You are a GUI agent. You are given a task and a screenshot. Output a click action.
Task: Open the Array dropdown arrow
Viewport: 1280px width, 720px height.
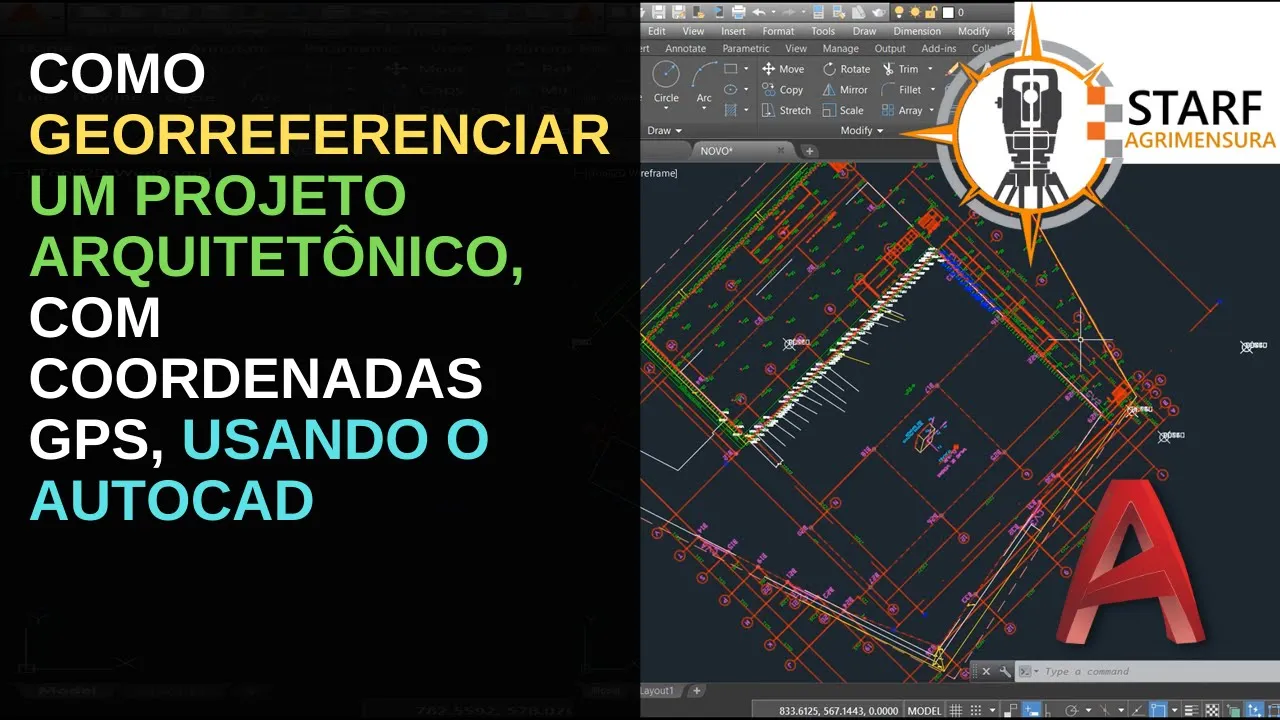click(x=931, y=110)
